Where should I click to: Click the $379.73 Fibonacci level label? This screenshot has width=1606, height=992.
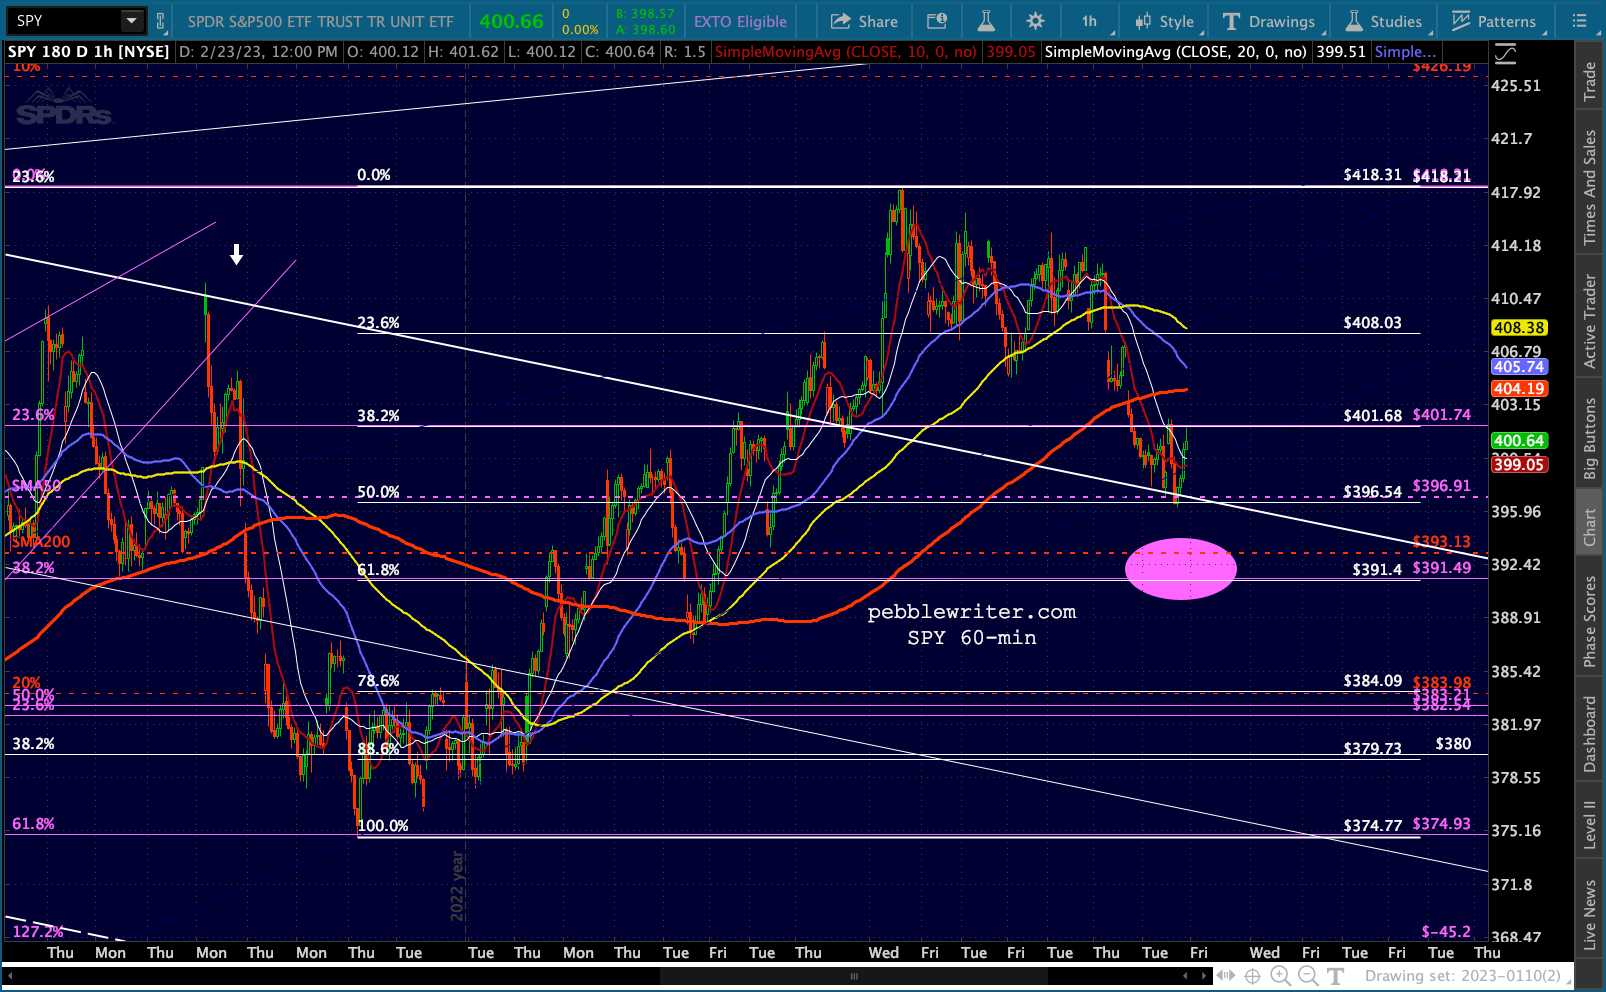tap(1372, 748)
